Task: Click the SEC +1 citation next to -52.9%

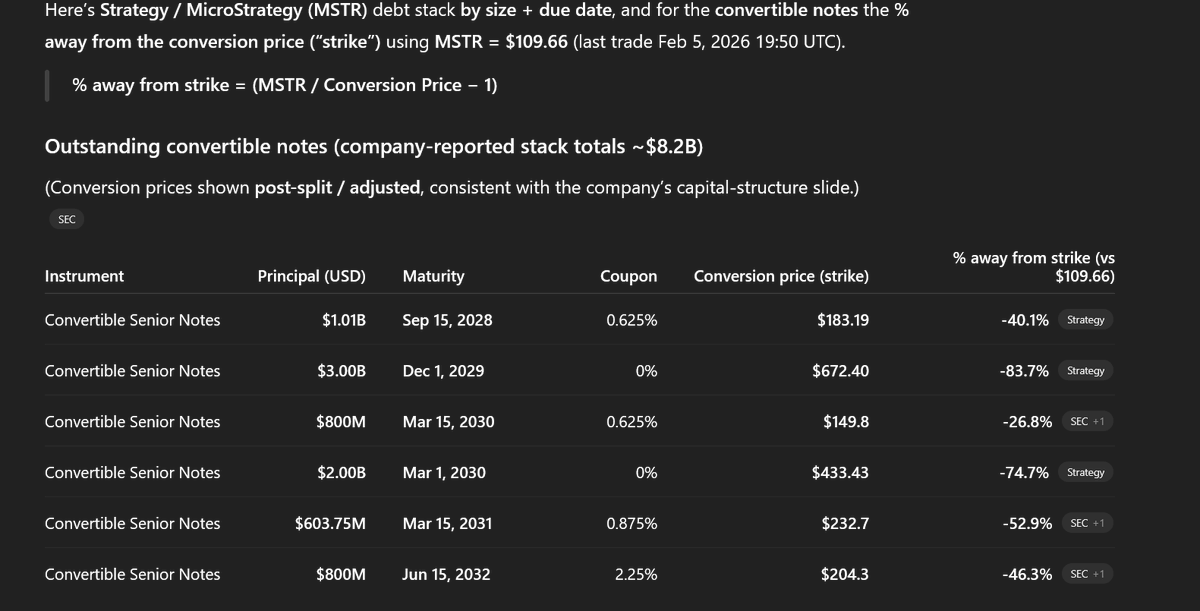Action: 1087,523
